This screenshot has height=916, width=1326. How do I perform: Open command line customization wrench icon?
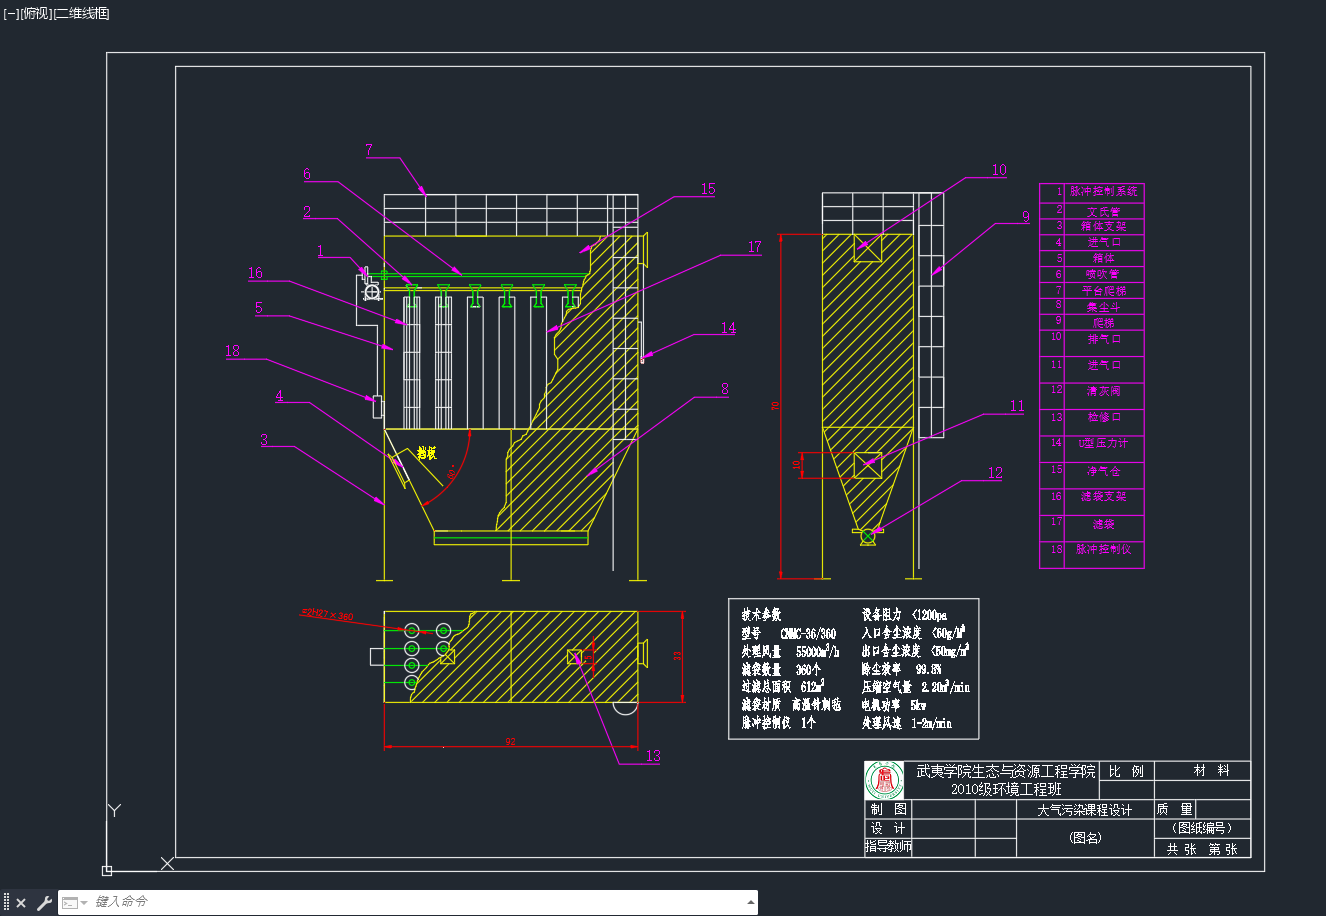[x=44, y=903]
